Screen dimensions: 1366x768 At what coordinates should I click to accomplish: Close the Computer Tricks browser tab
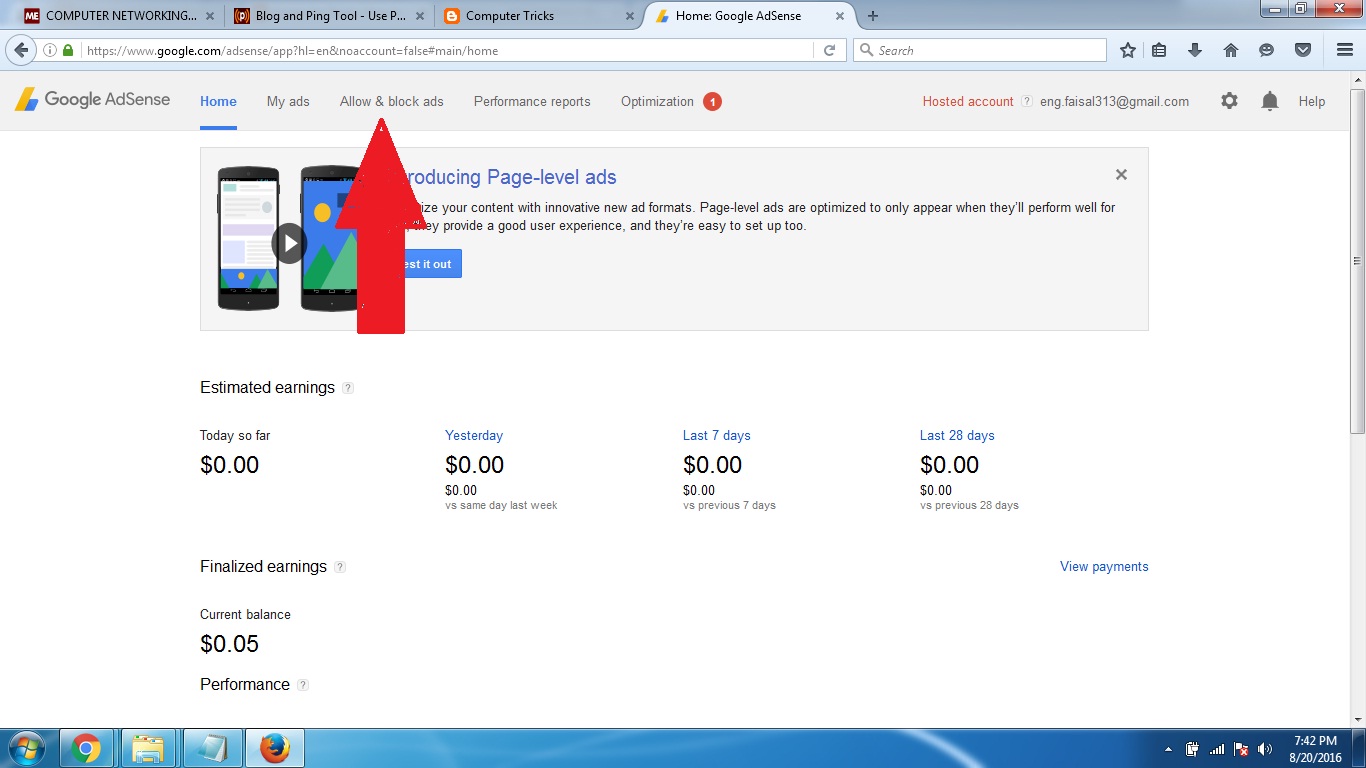(x=629, y=16)
